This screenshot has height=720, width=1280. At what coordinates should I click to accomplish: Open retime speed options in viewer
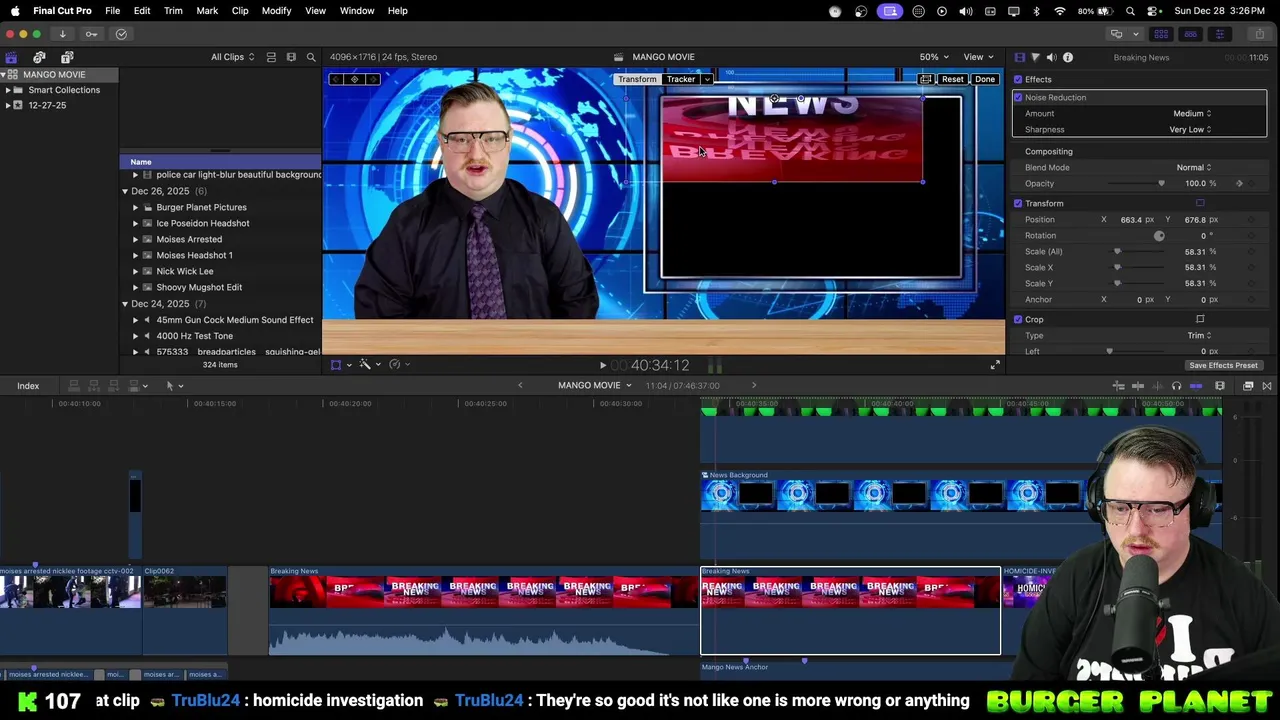(x=397, y=365)
